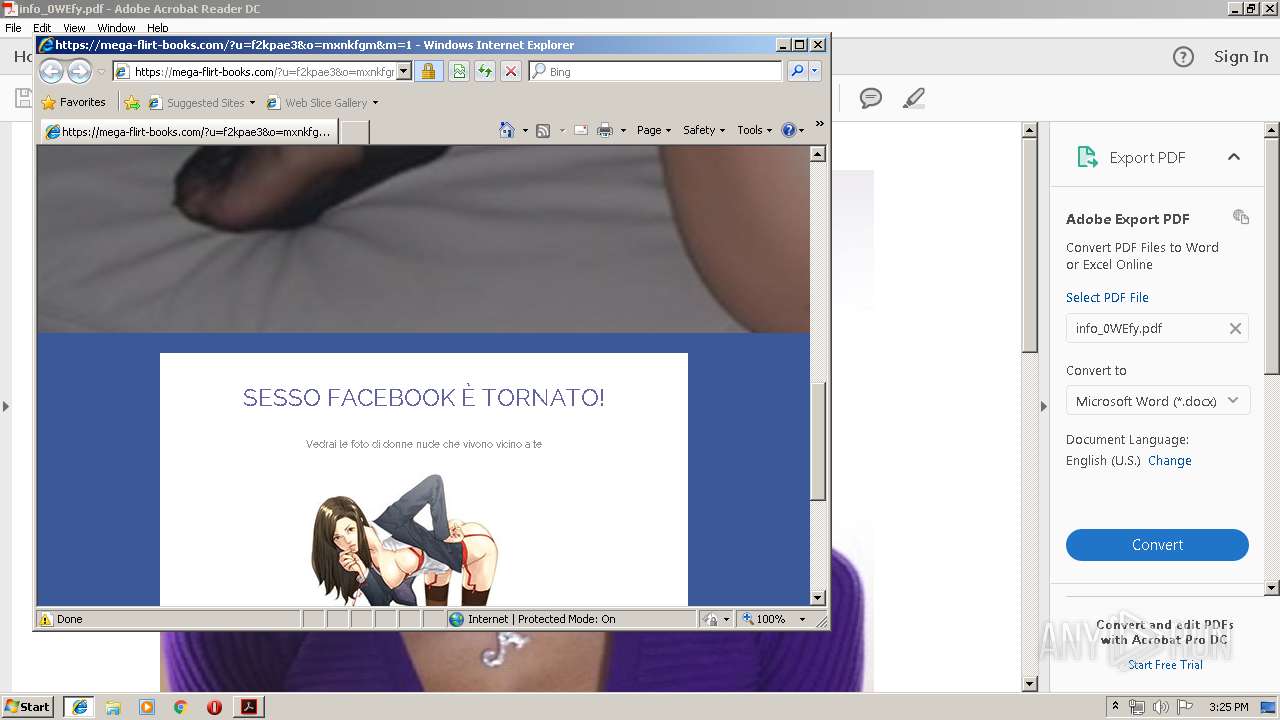Click the security lock icon in address bar
The height and width of the screenshot is (720, 1280).
(428, 71)
